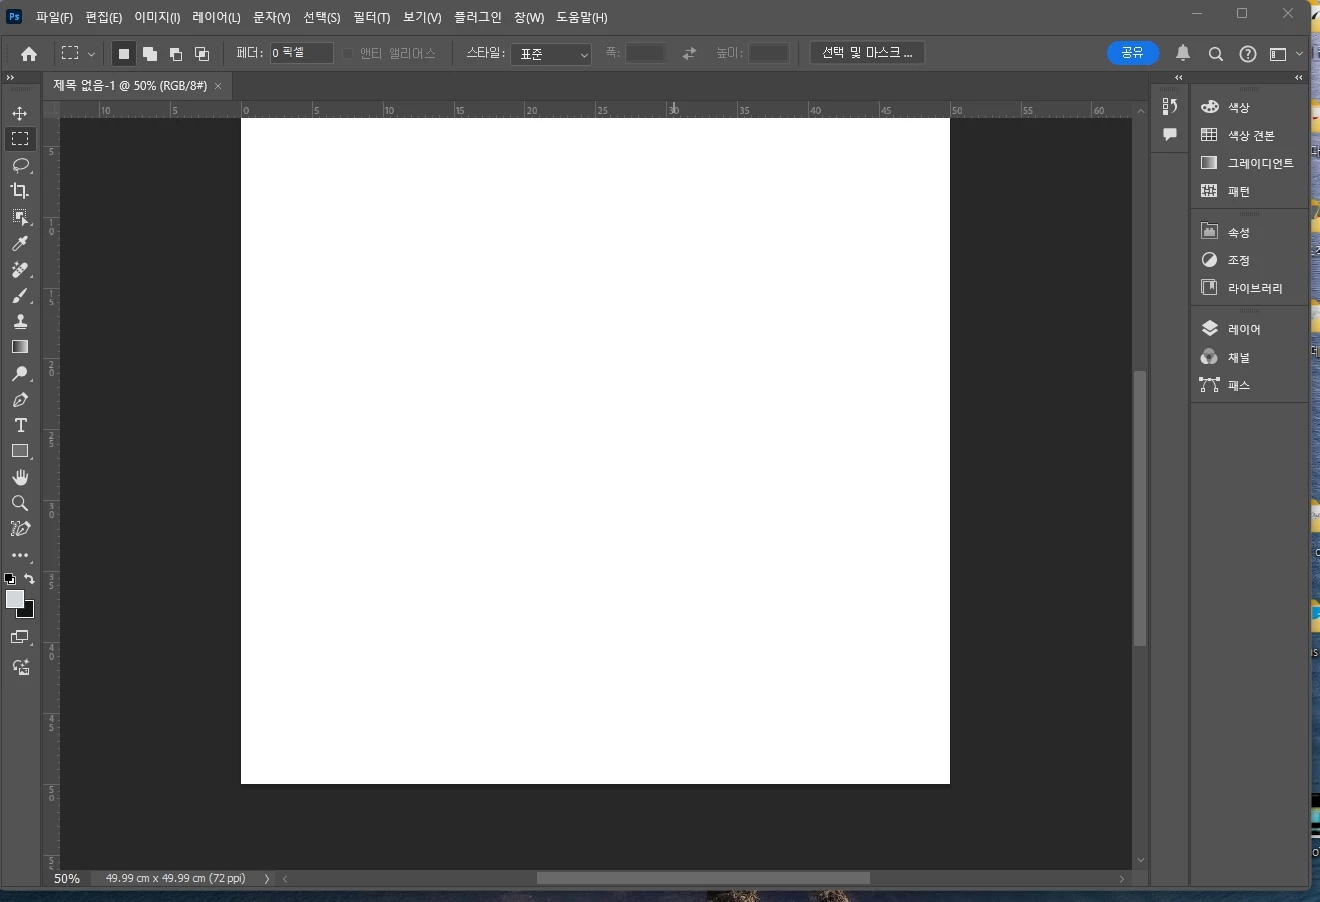Select the Eyedropper tool

(x=20, y=243)
